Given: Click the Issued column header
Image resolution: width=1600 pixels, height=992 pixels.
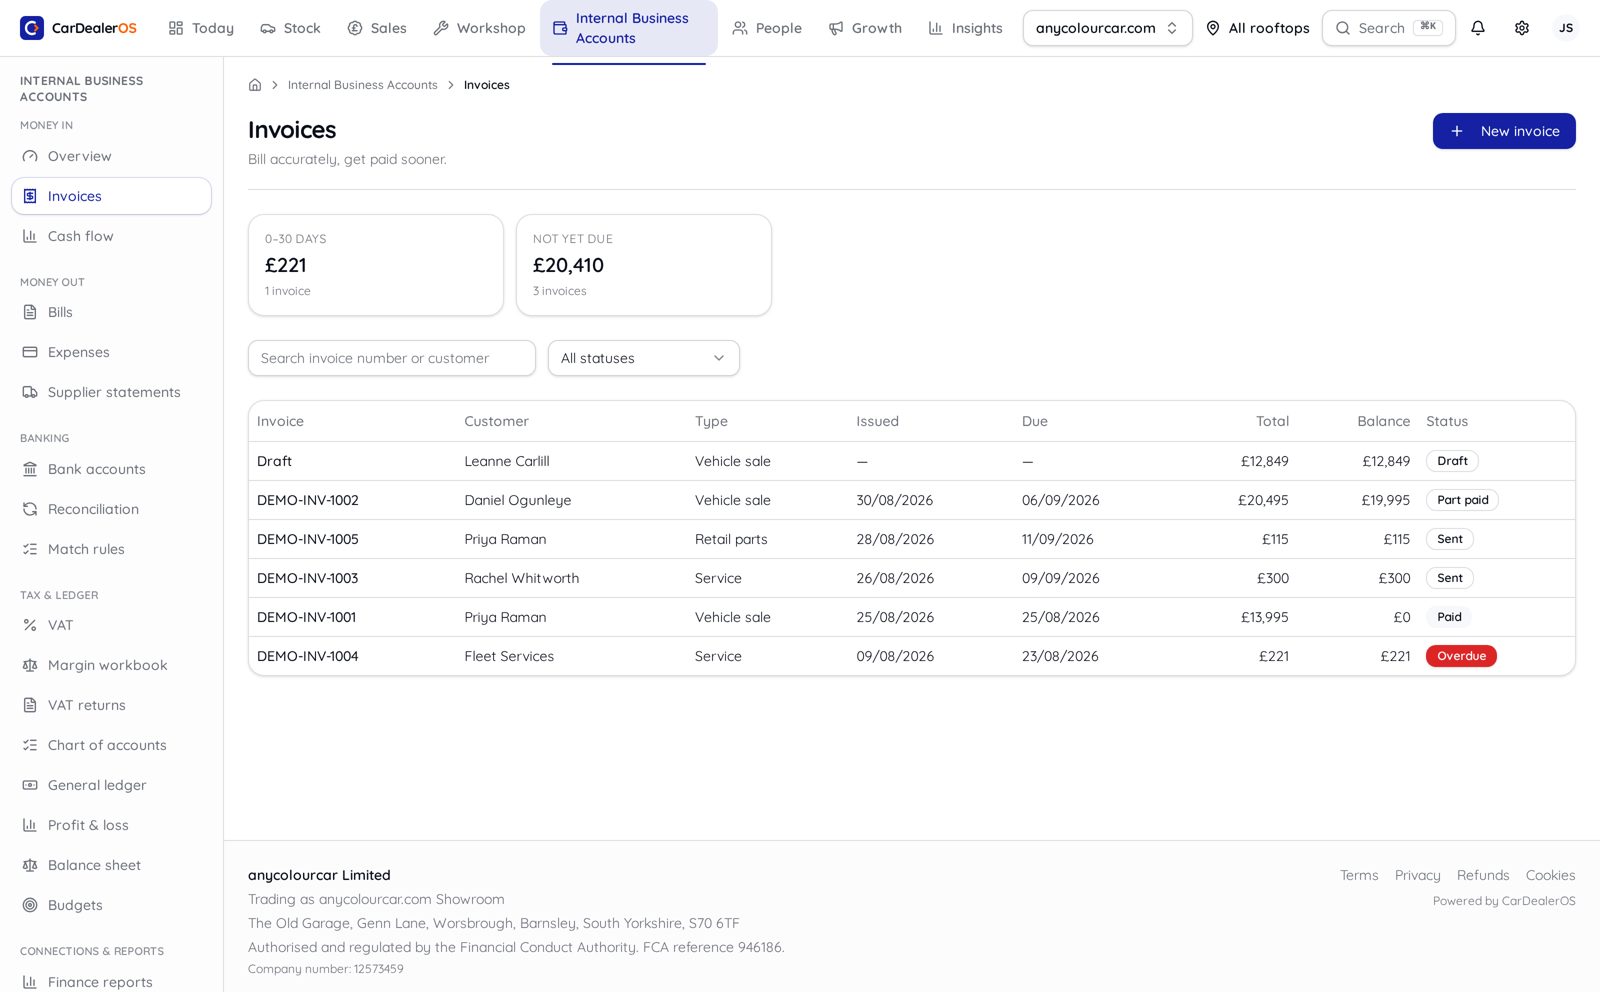Looking at the screenshot, I should 877,421.
